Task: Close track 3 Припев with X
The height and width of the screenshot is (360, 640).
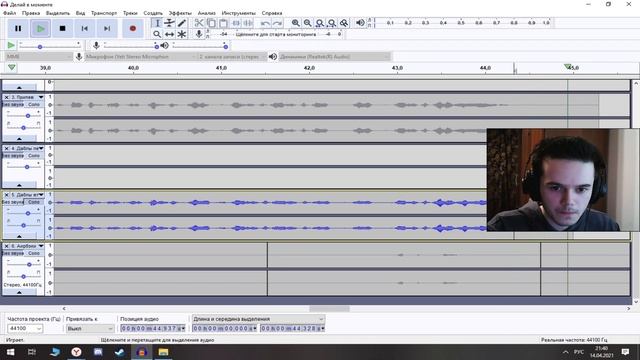Action: (x=6, y=97)
